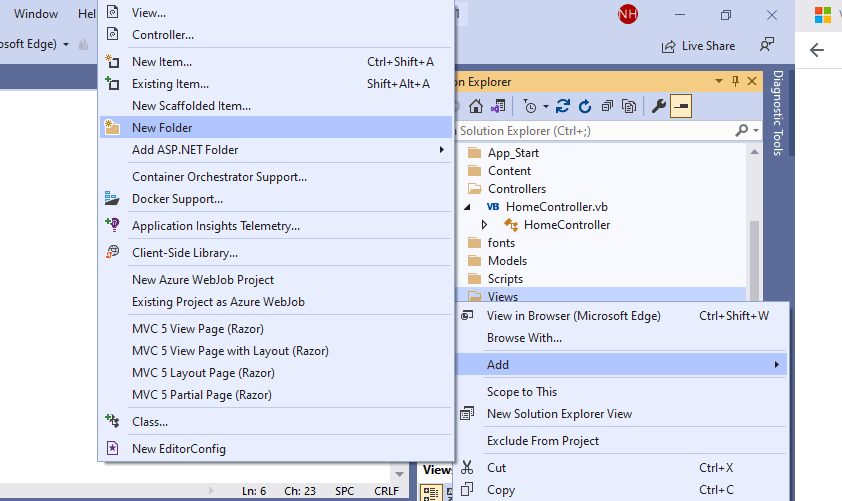Image resolution: width=842 pixels, height=501 pixels.
Task: Open the Pending Changes Filter dropdown arrow
Action: 546,106
